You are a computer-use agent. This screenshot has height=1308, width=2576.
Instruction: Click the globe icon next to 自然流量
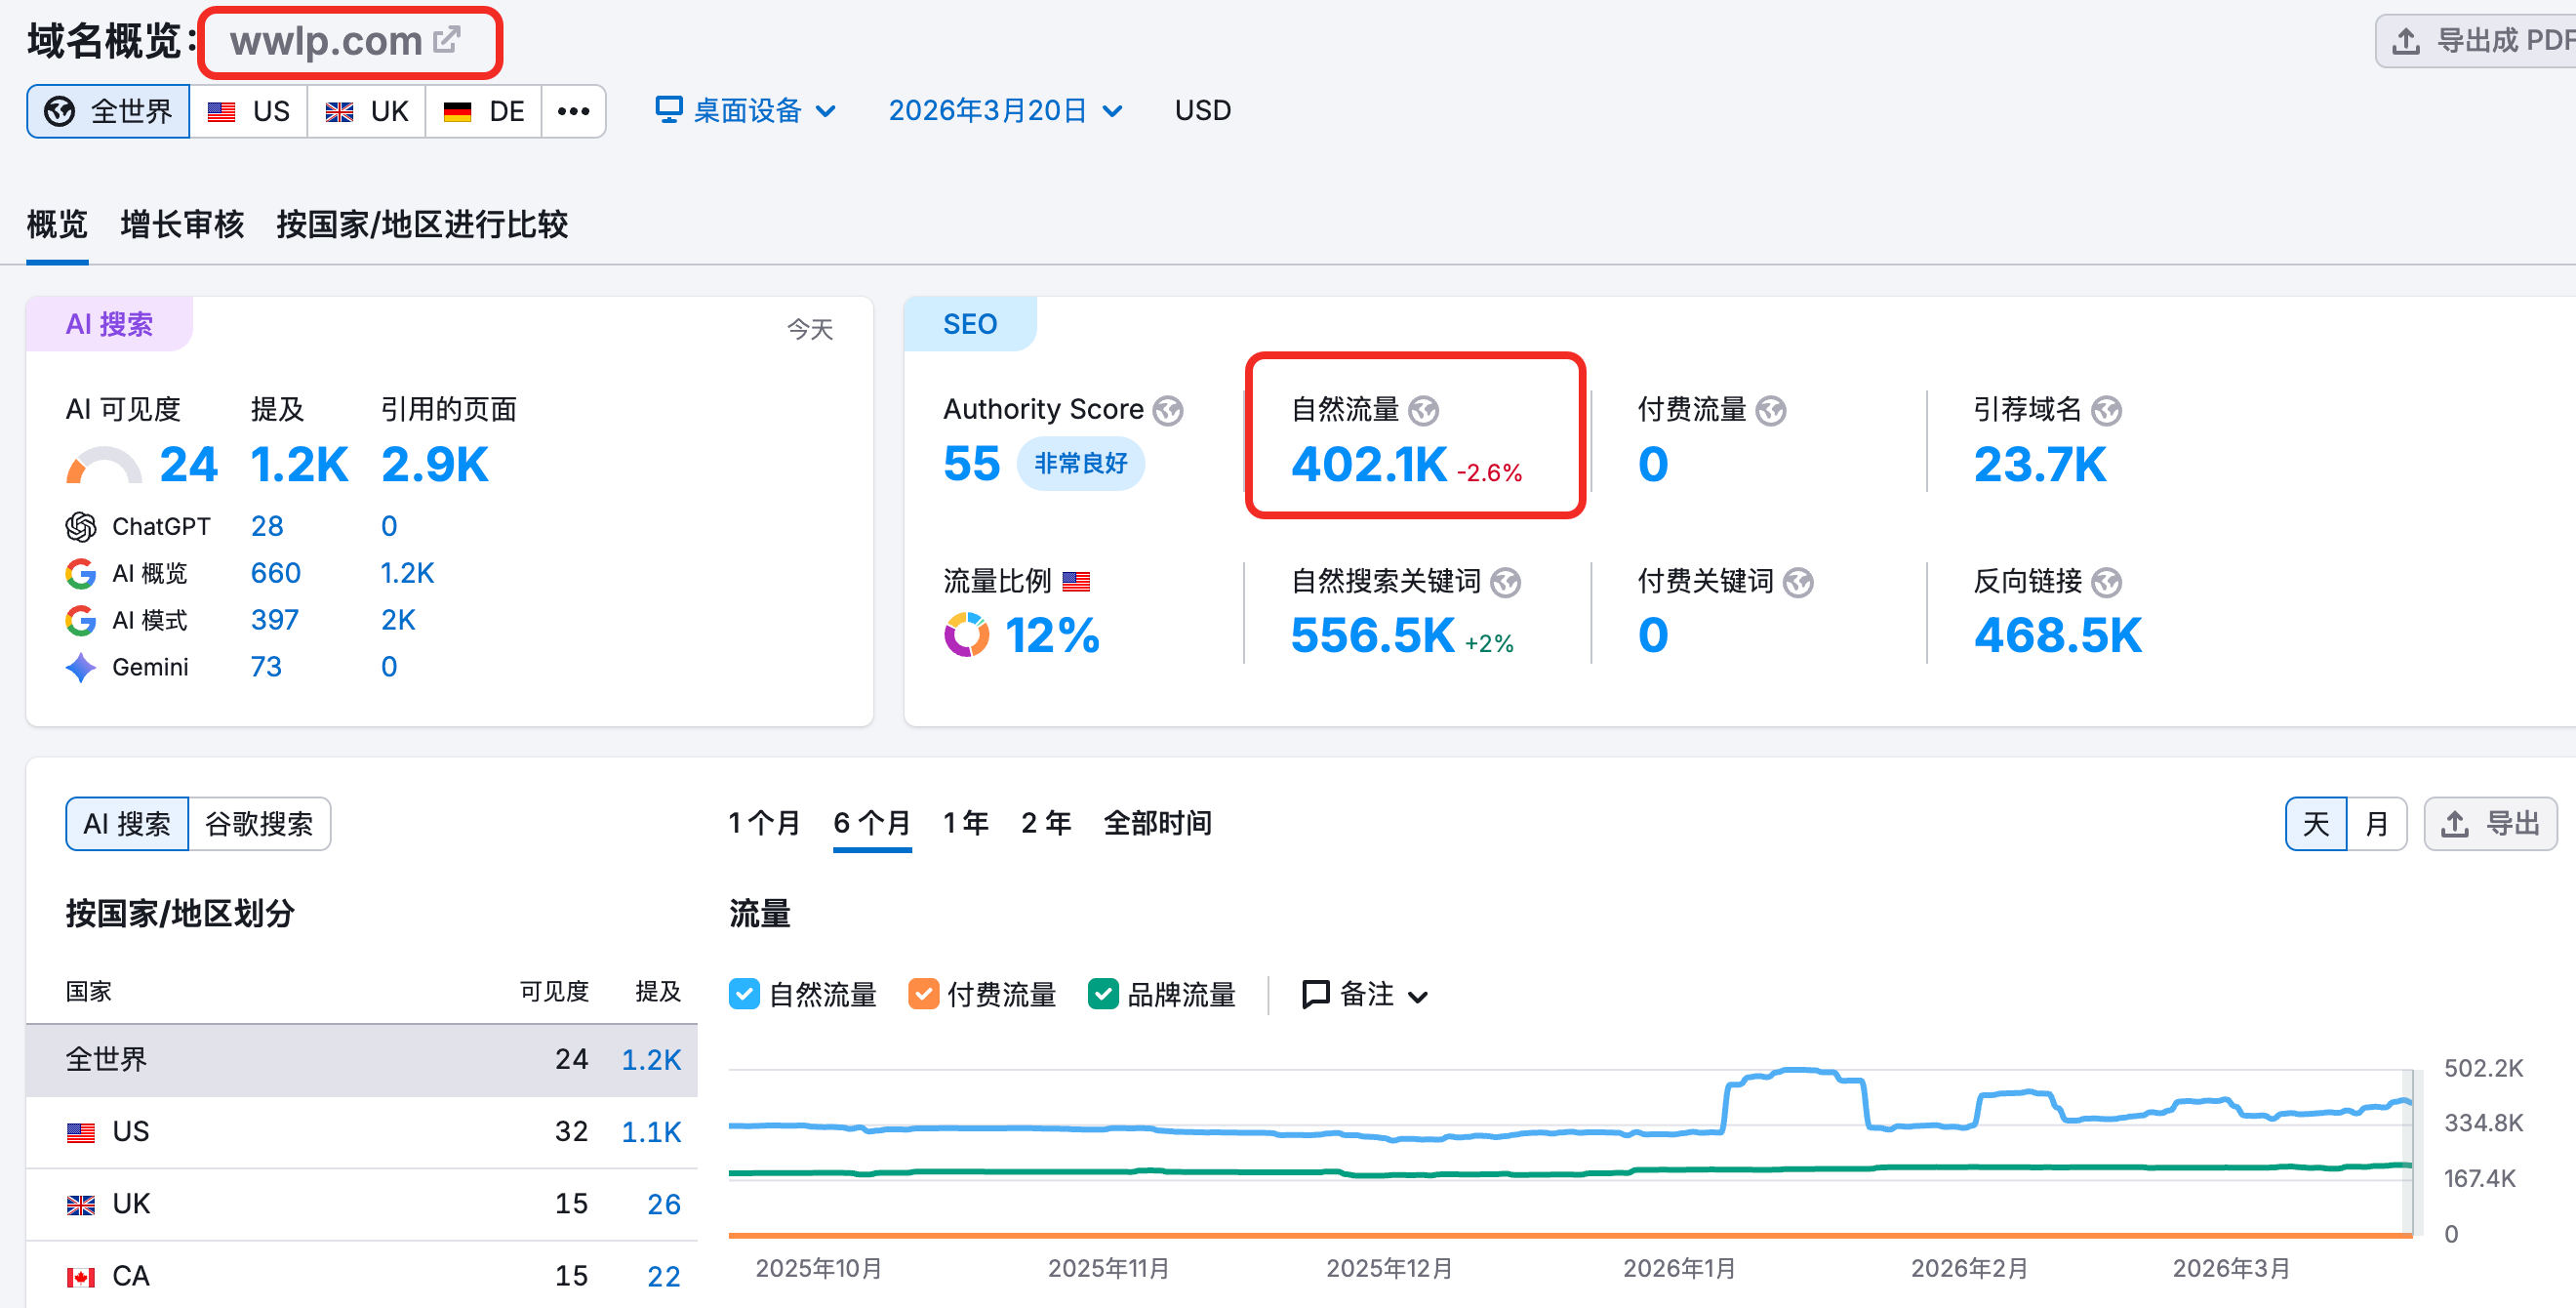(x=1423, y=410)
